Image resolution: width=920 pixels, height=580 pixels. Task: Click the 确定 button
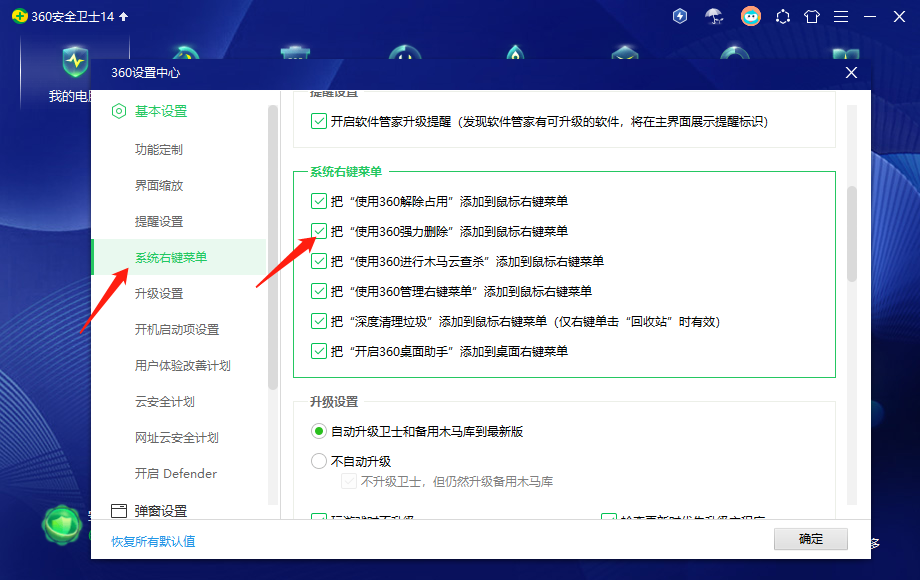pyautogui.click(x=811, y=539)
